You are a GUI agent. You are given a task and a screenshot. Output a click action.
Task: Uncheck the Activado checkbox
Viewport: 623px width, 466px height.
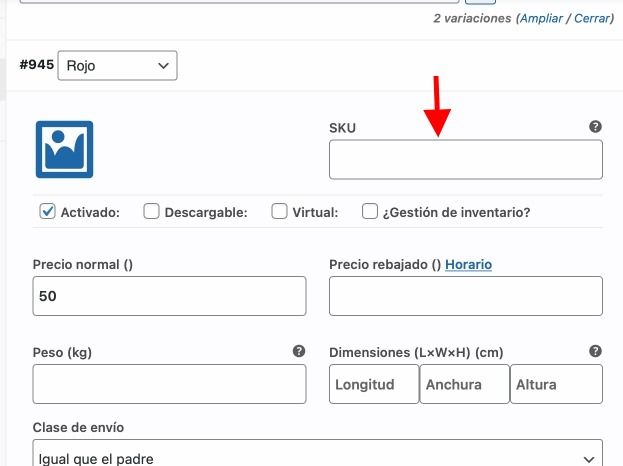point(47,211)
